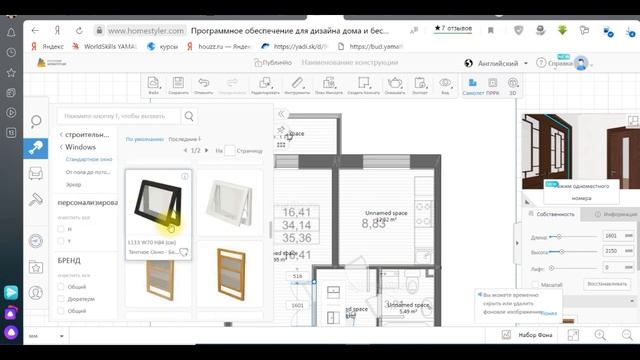Viewport: 640px width, 360px height.
Task: Switch to the 2D plan view mode
Action: (473, 86)
